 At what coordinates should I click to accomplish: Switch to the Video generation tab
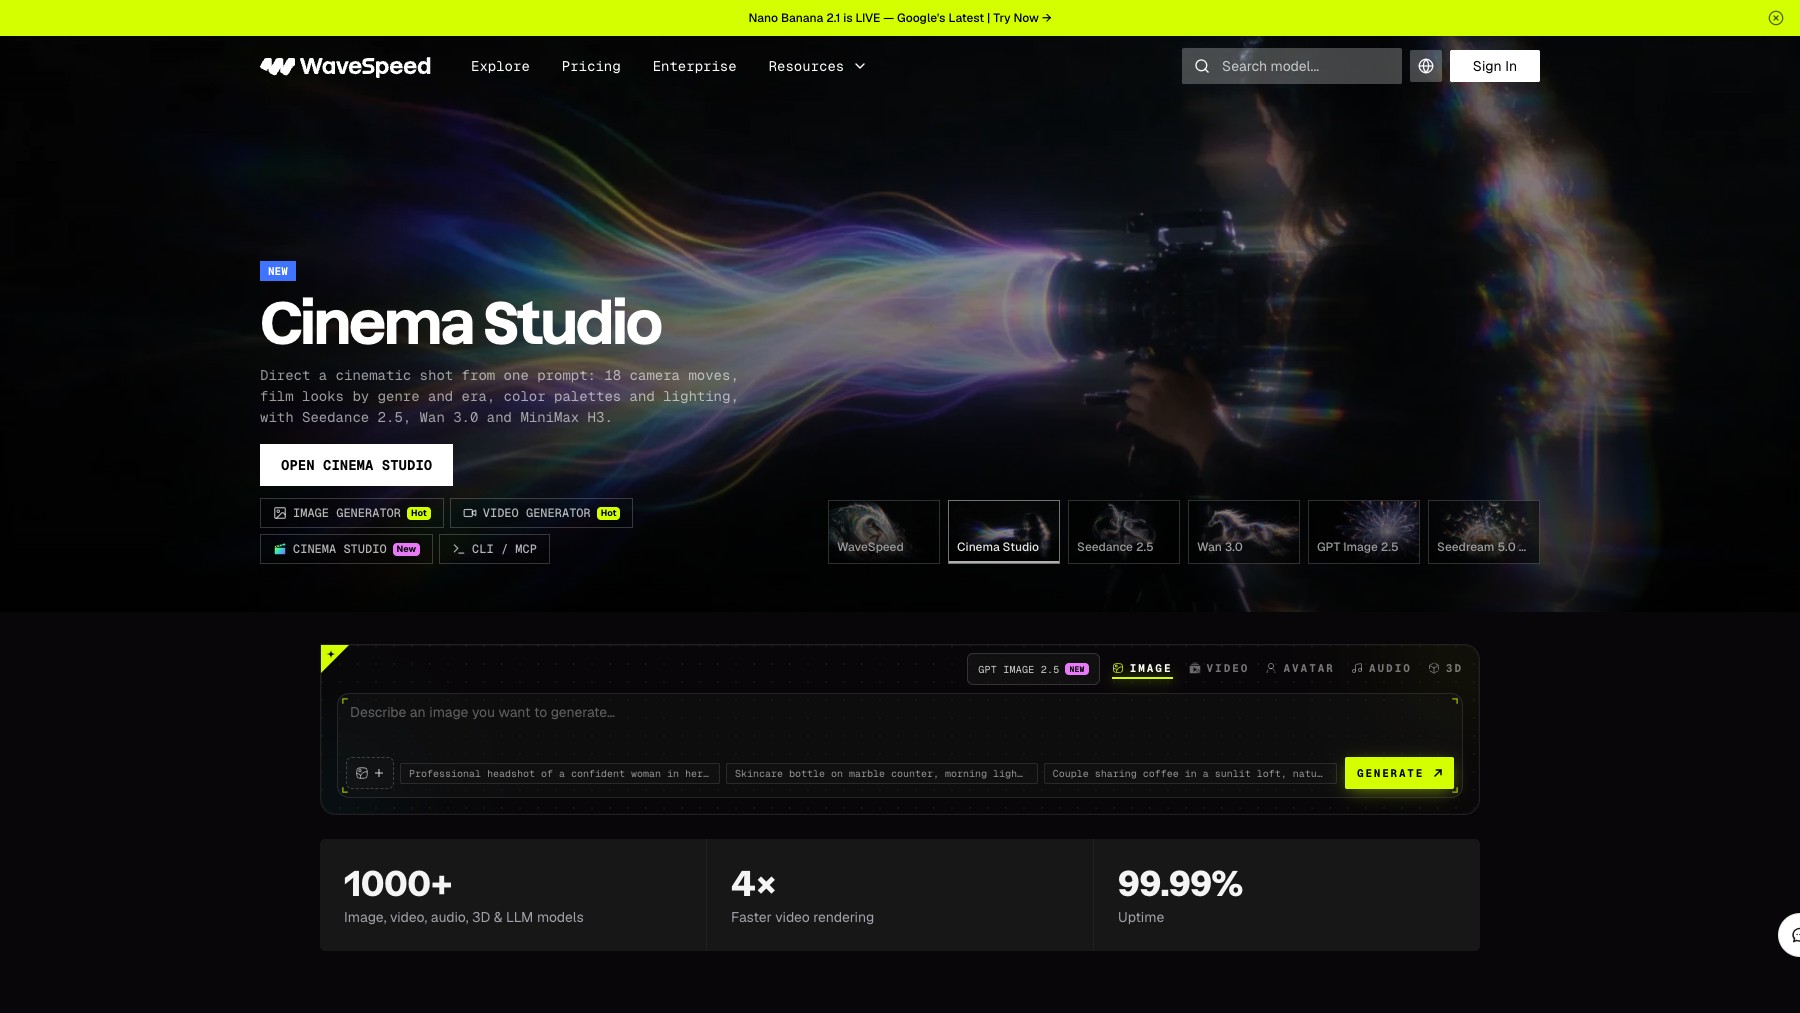pyautogui.click(x=1219, y=668)
